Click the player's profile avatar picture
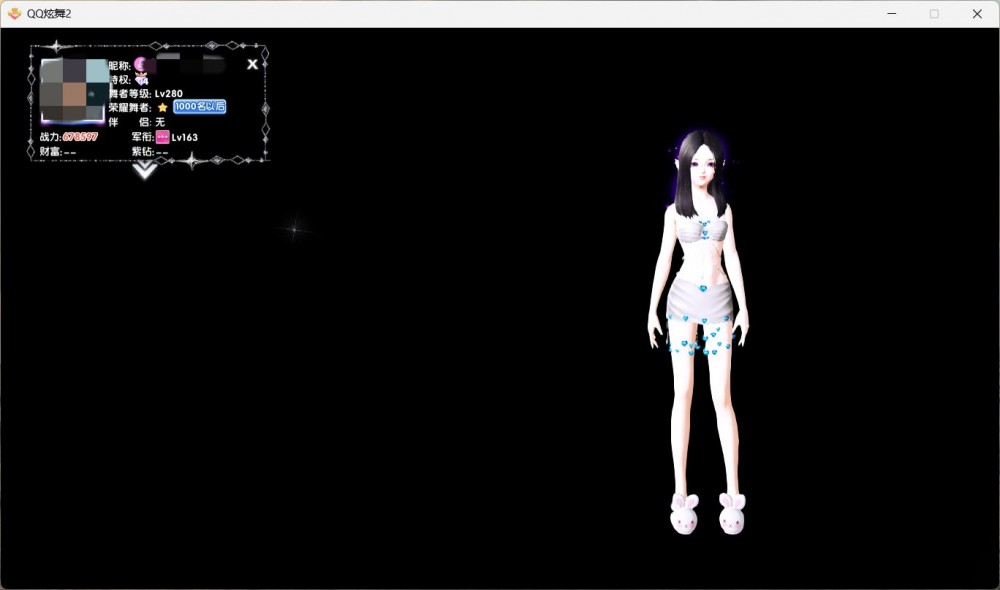This screenshot has width=1000, height=590. click(x=73, y=90)
